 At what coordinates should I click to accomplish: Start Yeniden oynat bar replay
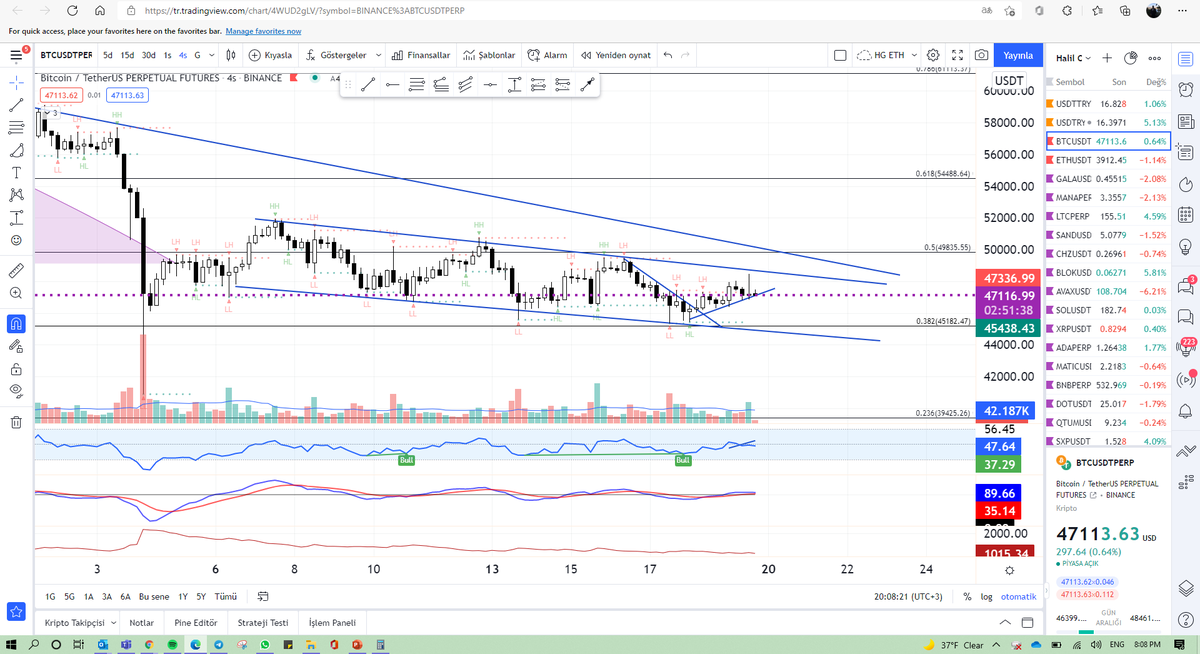(614, 55)
